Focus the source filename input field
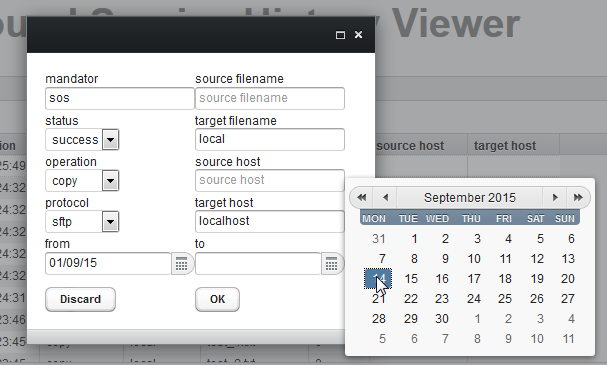 click(270, 98)
